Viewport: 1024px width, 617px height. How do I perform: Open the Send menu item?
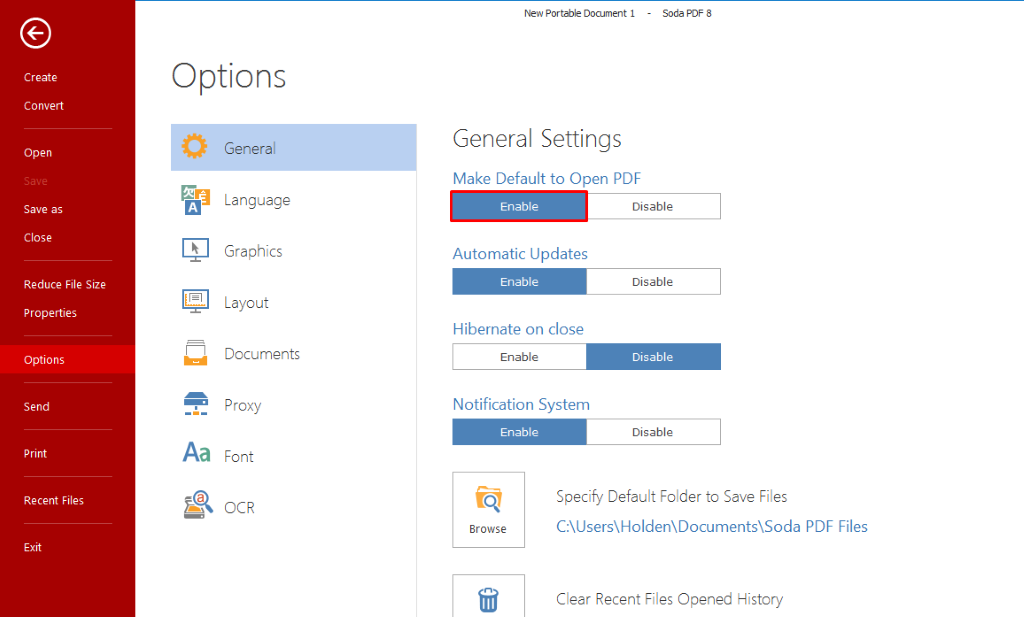coord(37,407)
